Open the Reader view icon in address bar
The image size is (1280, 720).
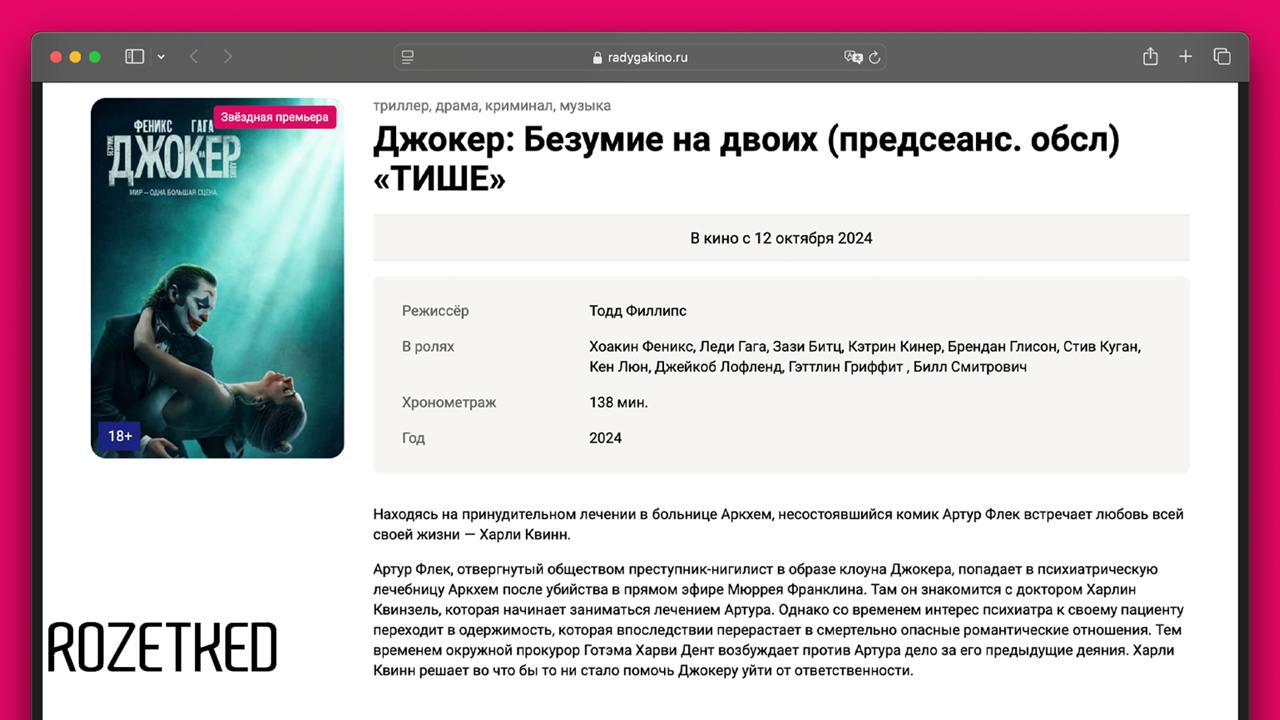tap(407, 57)
